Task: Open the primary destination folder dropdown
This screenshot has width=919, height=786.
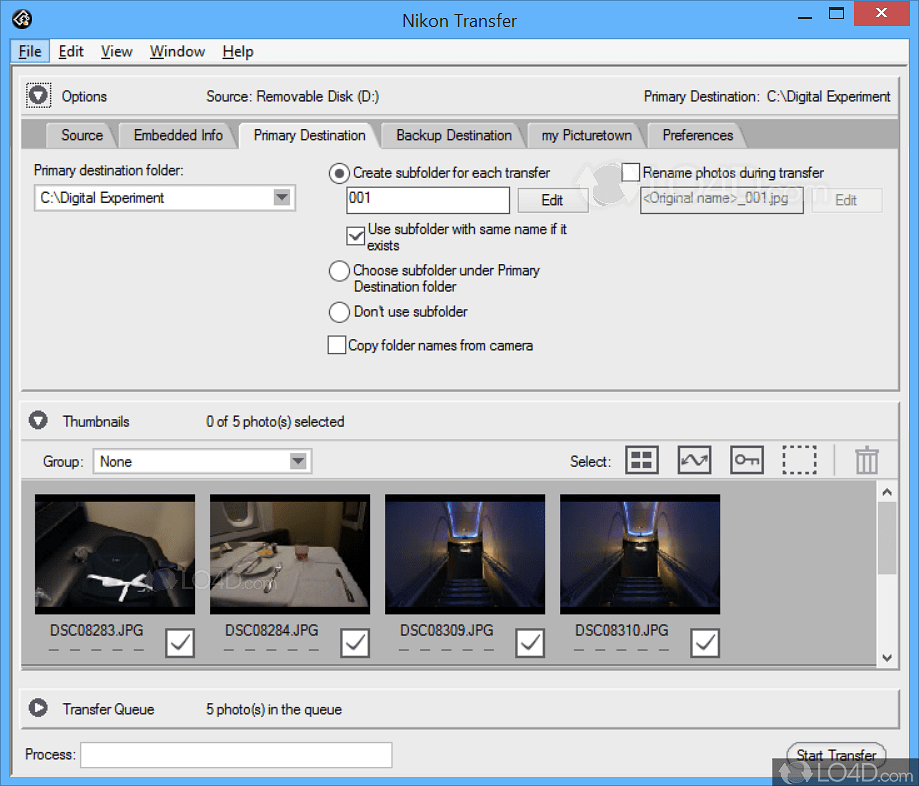Action: pos(281,198)
